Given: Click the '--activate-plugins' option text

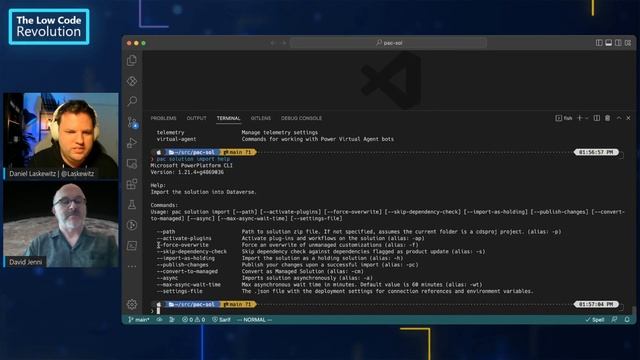Looking at the screenshot, I should (x=184, y=238).
